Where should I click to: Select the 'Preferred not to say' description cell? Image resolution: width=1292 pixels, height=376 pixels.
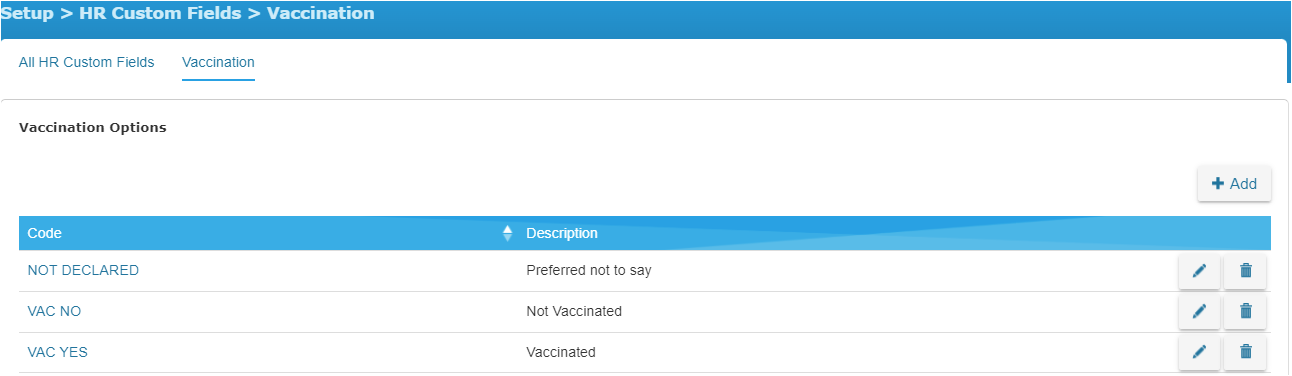point(589,270)
